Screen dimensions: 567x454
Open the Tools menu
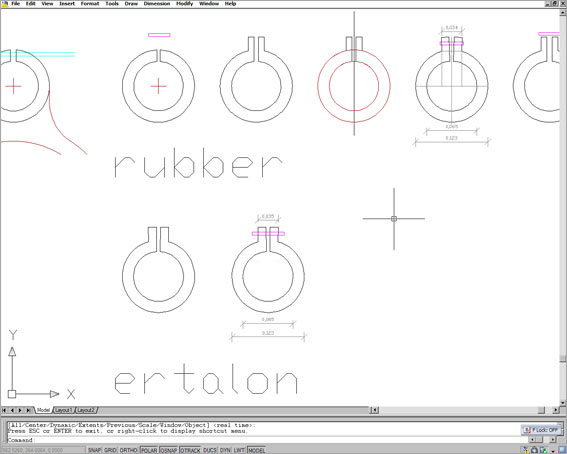click(x=112, y=4)
